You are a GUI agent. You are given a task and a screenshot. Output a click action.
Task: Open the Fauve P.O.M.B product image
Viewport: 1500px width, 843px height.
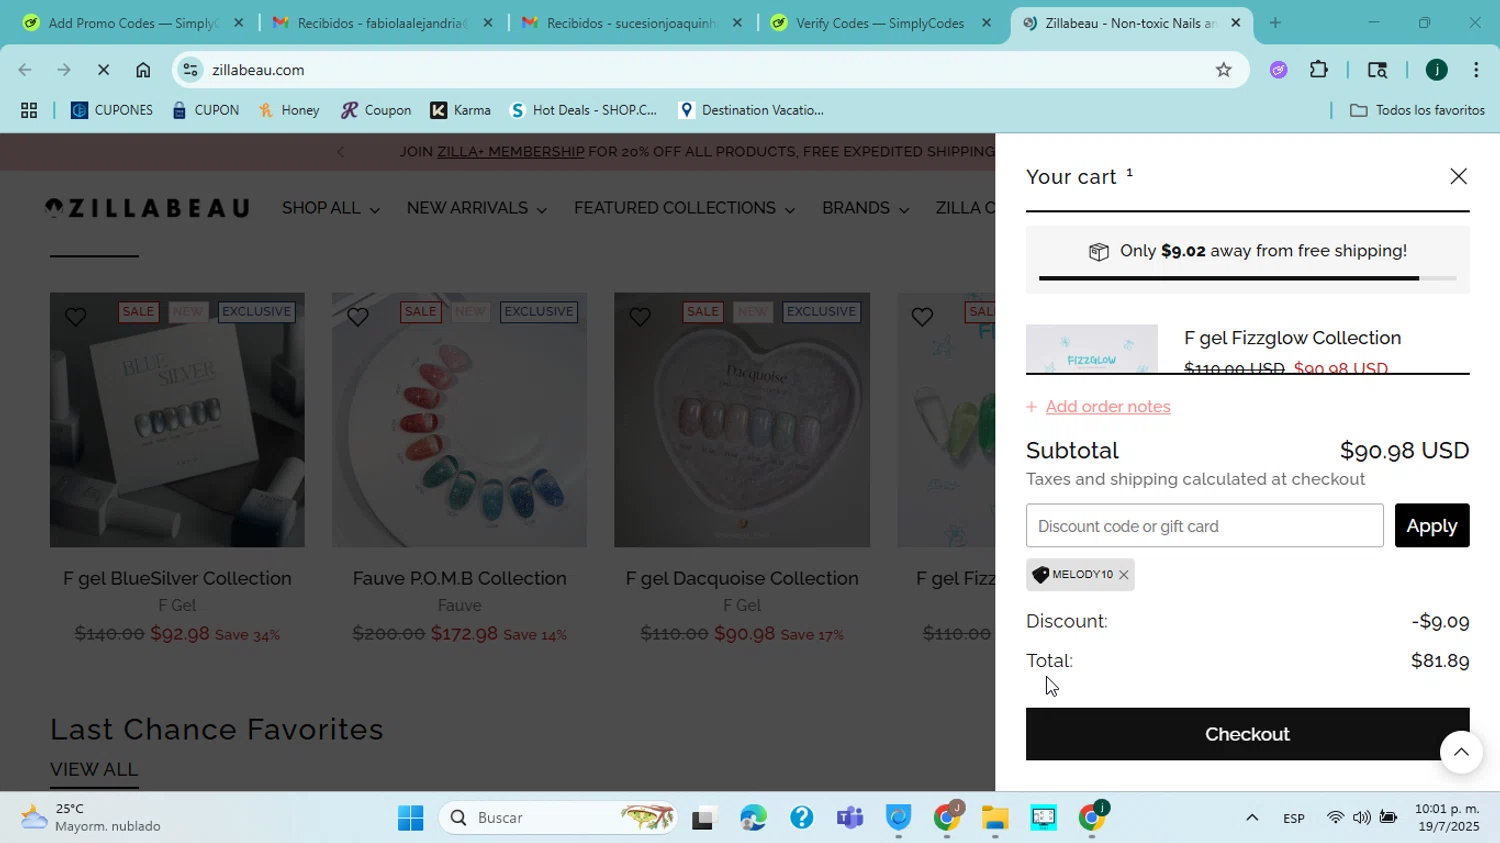click(459, 420)
